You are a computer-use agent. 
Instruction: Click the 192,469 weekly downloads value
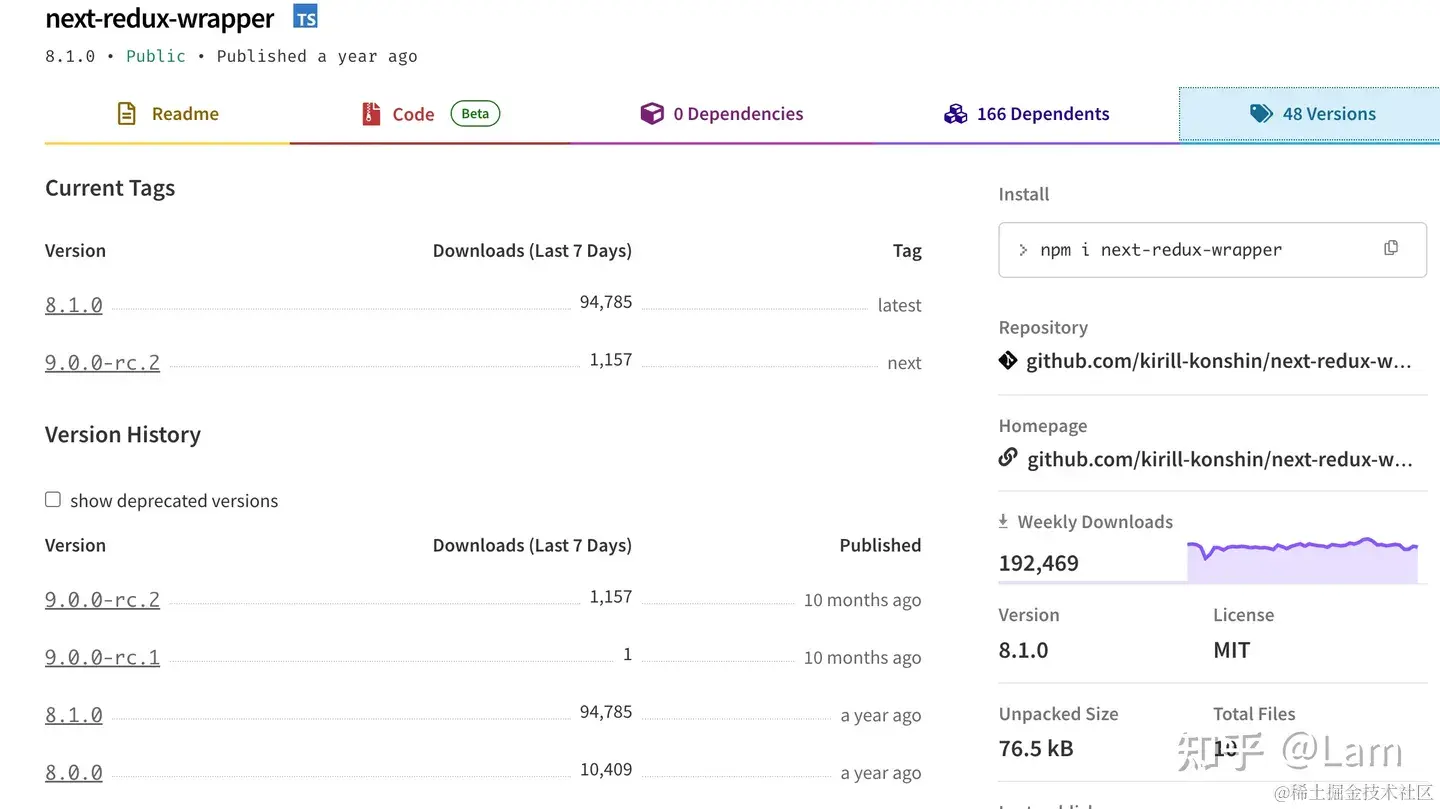pyautogui.click(x=1039, y=563)
